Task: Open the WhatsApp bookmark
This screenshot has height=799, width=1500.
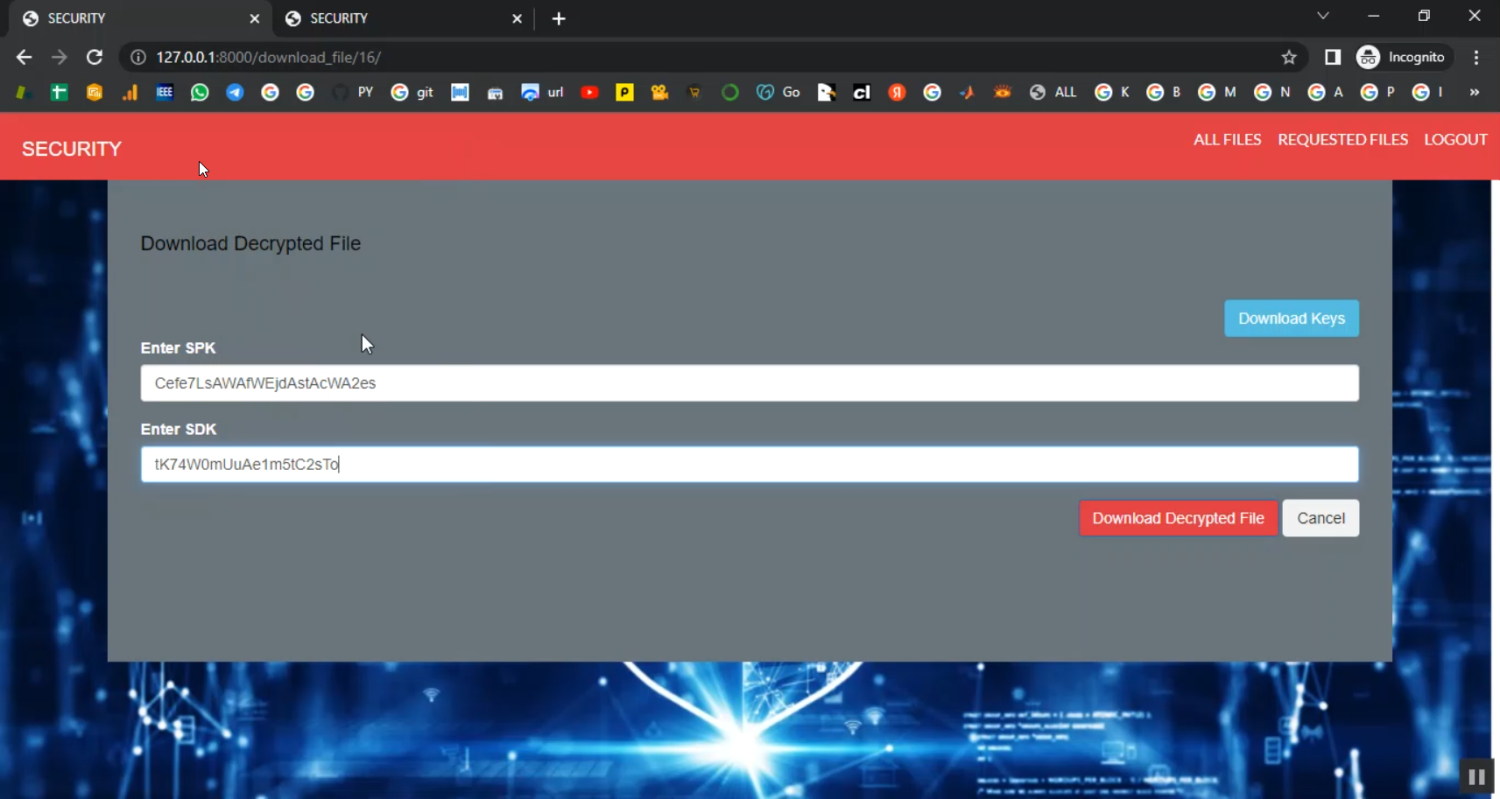Action: 200,92
